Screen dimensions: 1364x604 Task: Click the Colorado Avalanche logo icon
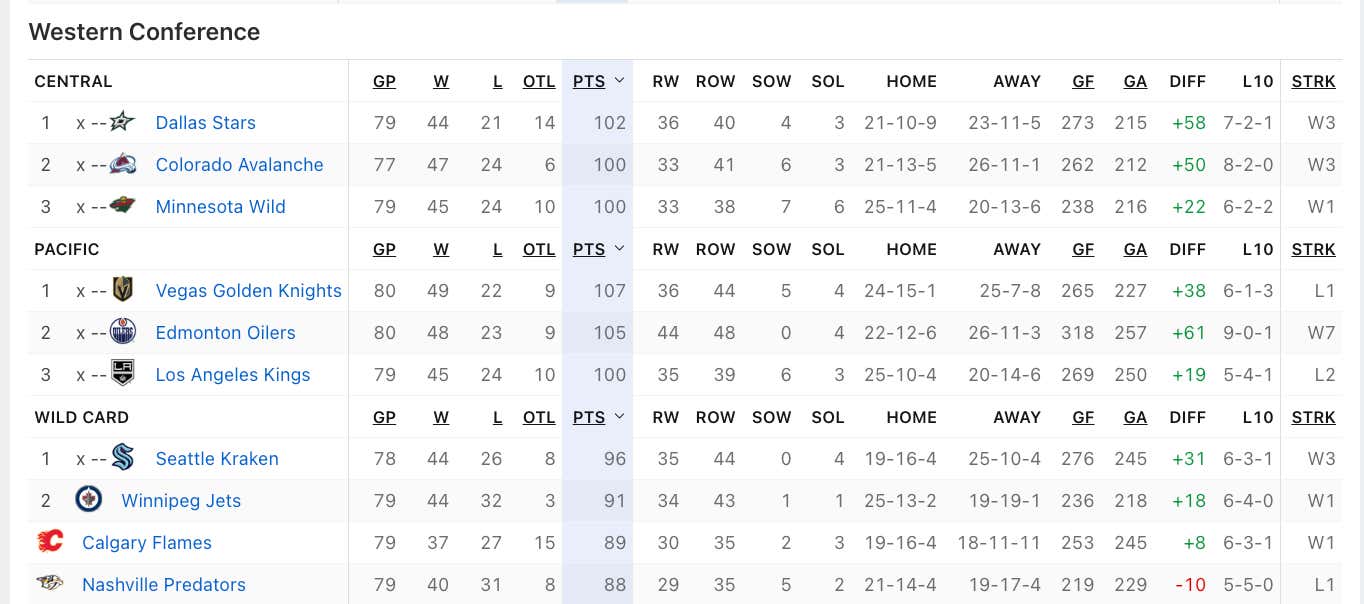tap(122, 164)
